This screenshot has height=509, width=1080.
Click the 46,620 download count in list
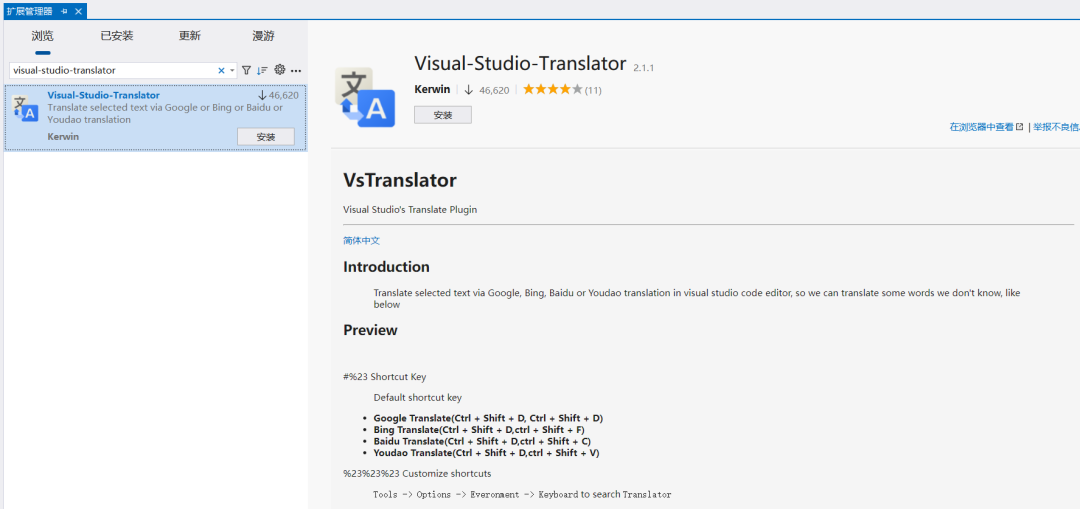click(278, 95)
